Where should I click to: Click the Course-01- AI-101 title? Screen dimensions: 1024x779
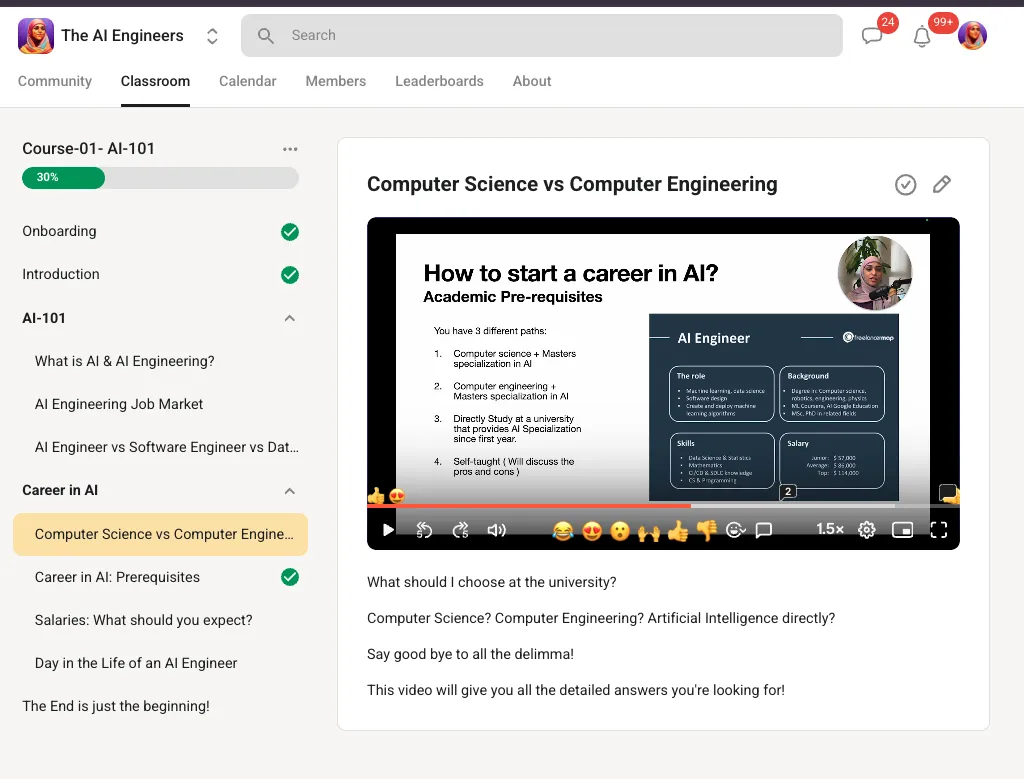tap(89, 149)
